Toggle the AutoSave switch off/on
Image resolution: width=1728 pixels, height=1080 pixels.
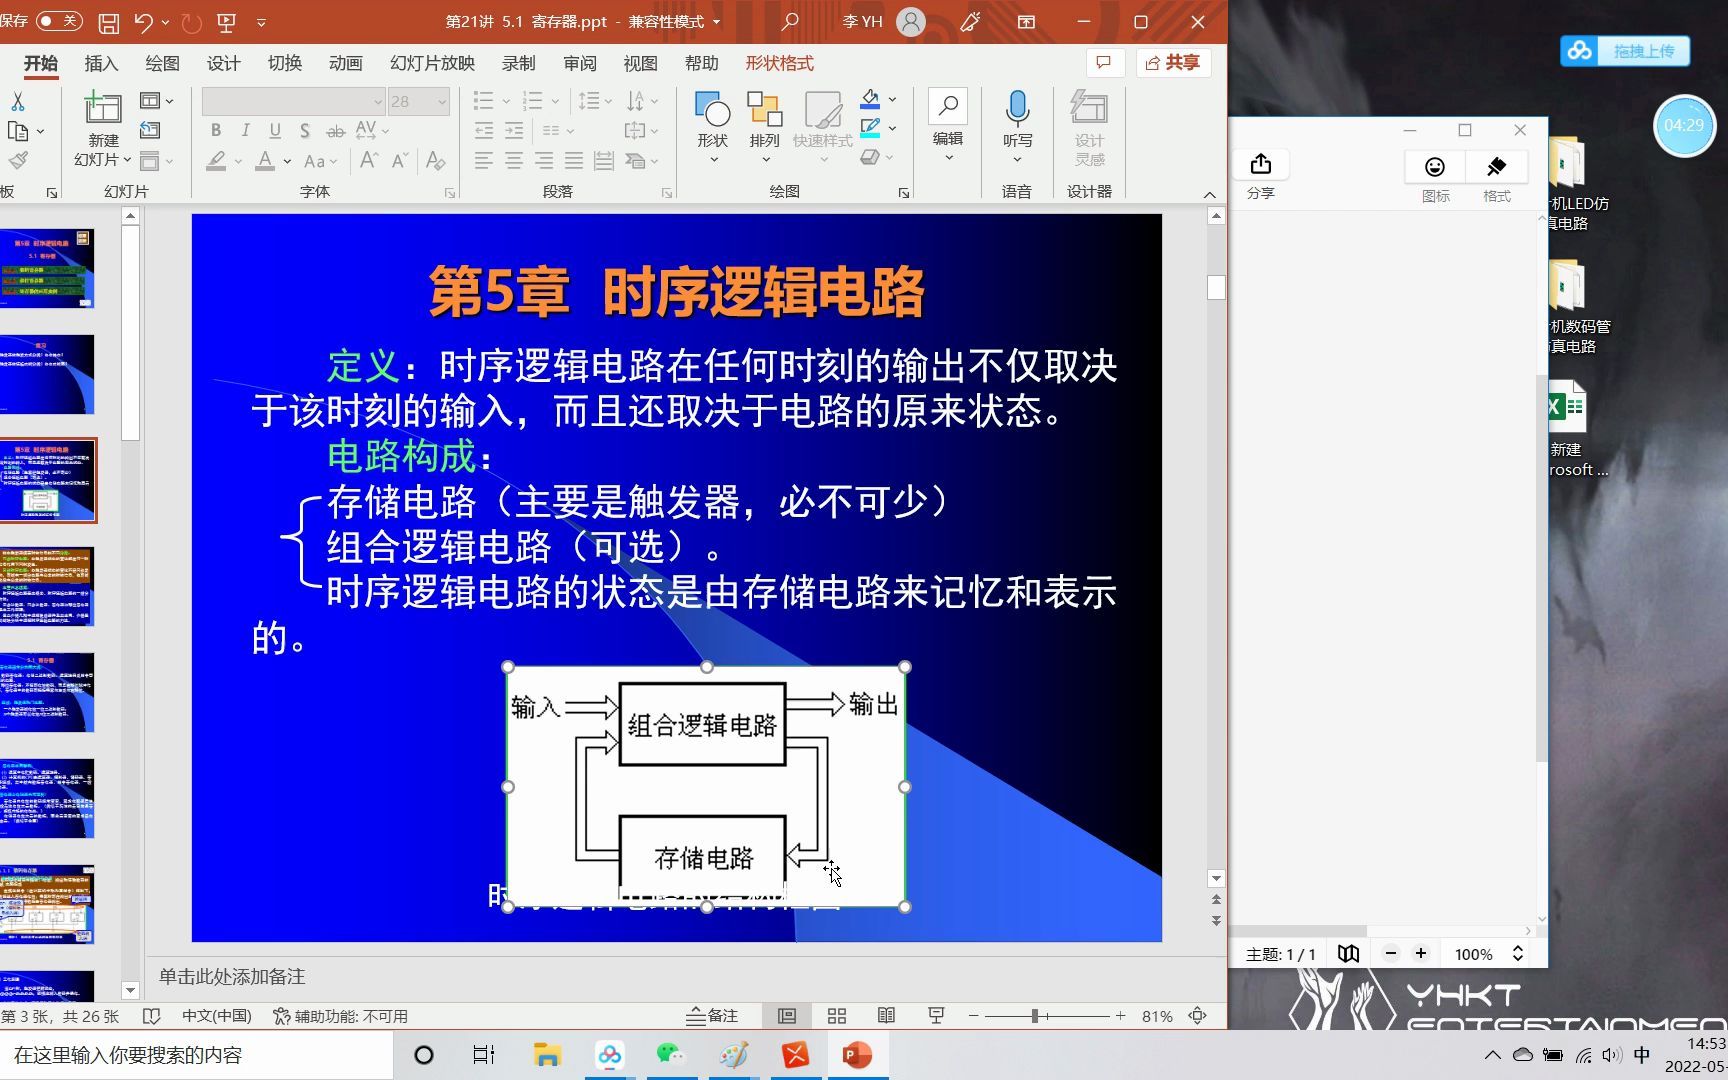pos(59,21)
